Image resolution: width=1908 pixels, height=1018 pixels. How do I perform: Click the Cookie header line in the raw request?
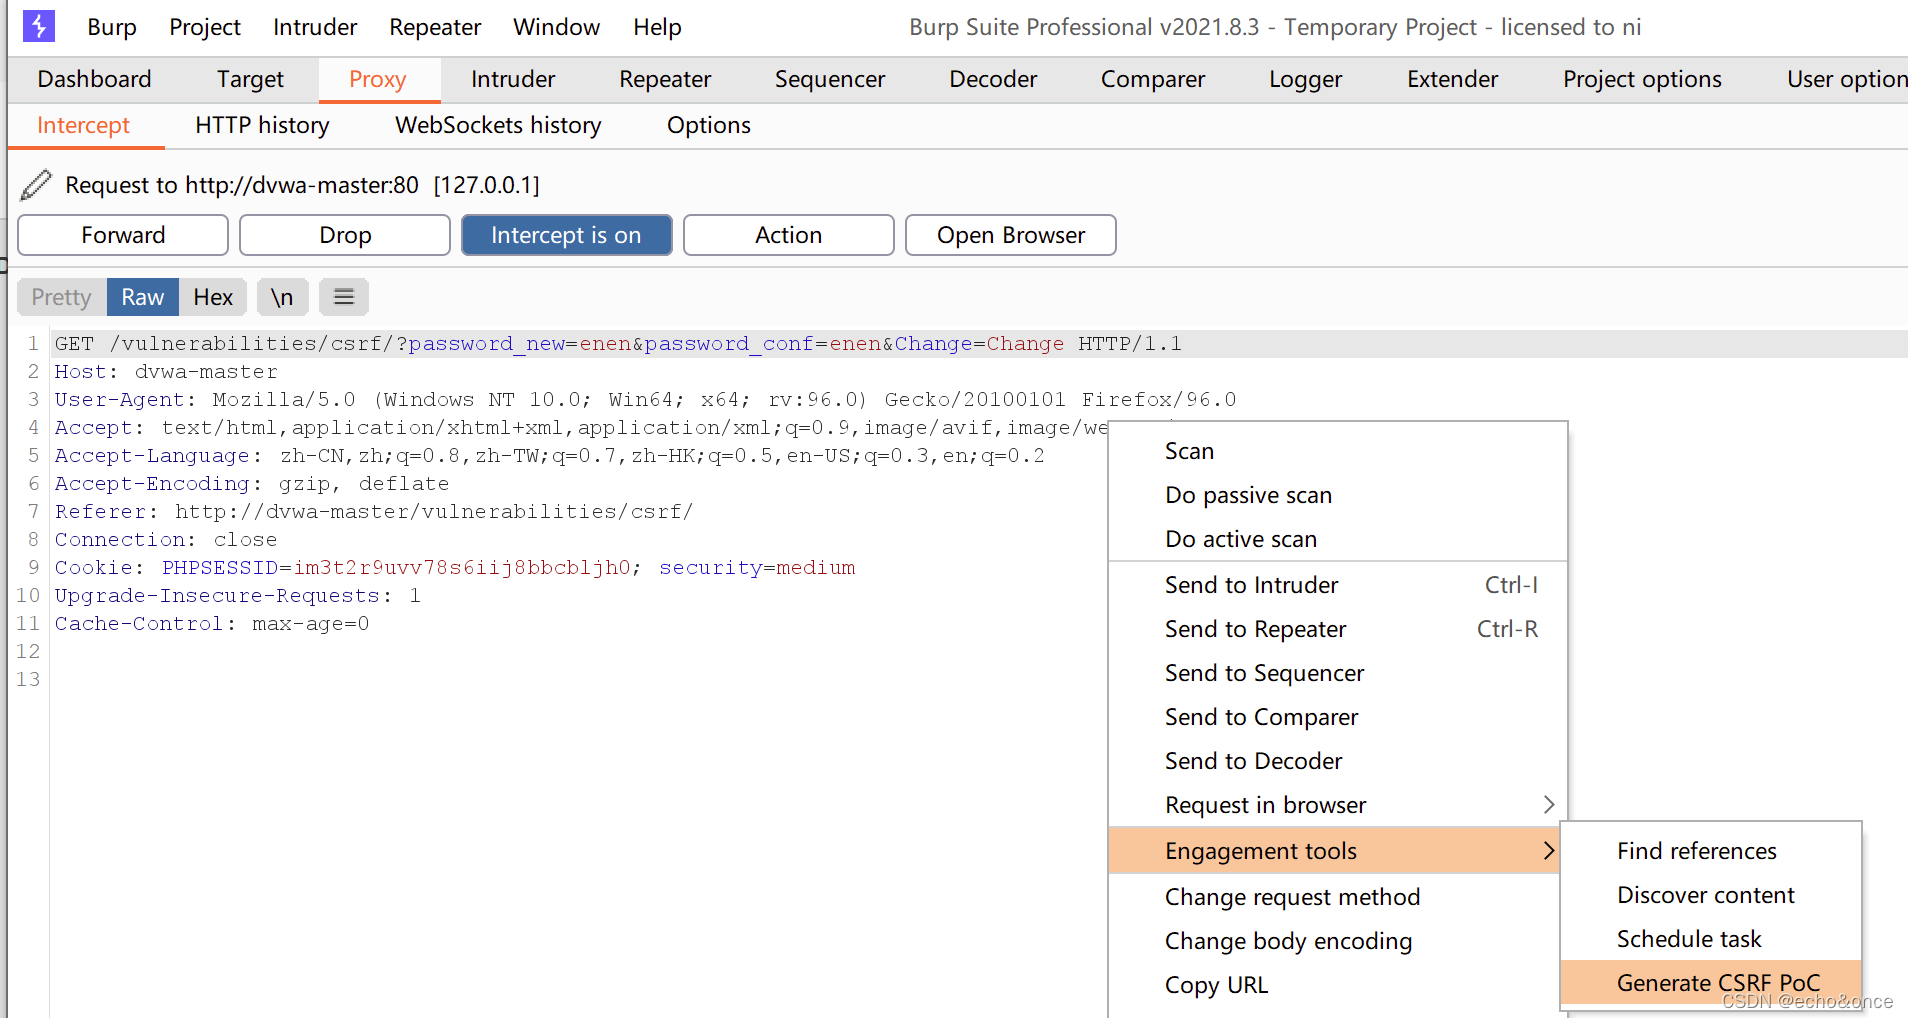point(455,568)
